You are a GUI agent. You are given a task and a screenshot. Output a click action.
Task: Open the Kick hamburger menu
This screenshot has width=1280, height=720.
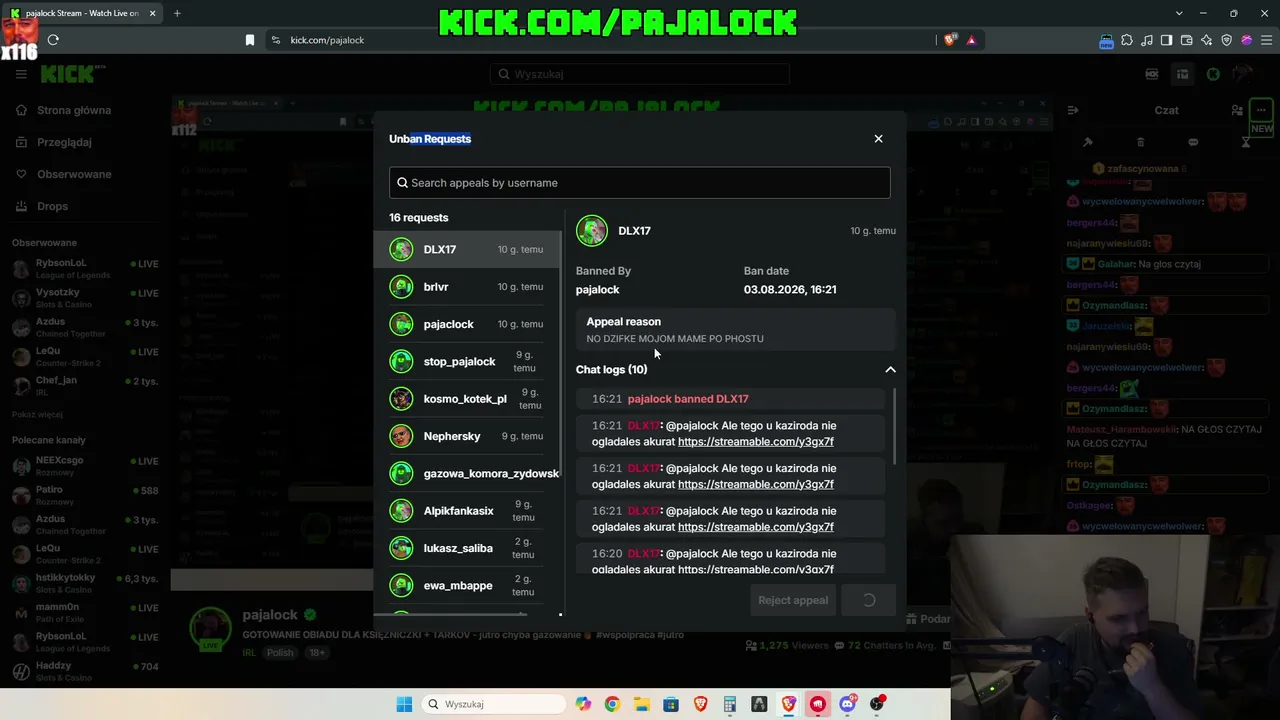click(x=21, y=74)
